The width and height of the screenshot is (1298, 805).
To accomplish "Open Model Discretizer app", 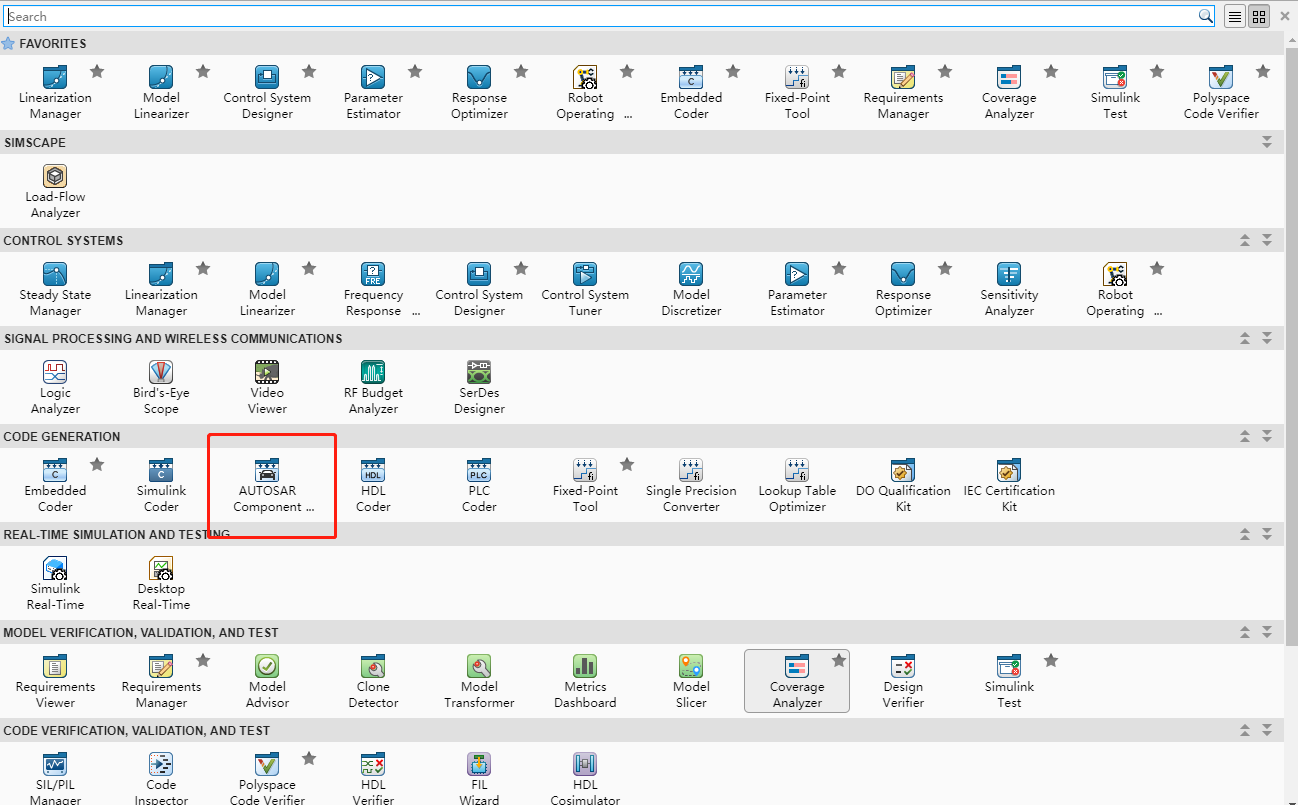I will [x=691, y=289].
